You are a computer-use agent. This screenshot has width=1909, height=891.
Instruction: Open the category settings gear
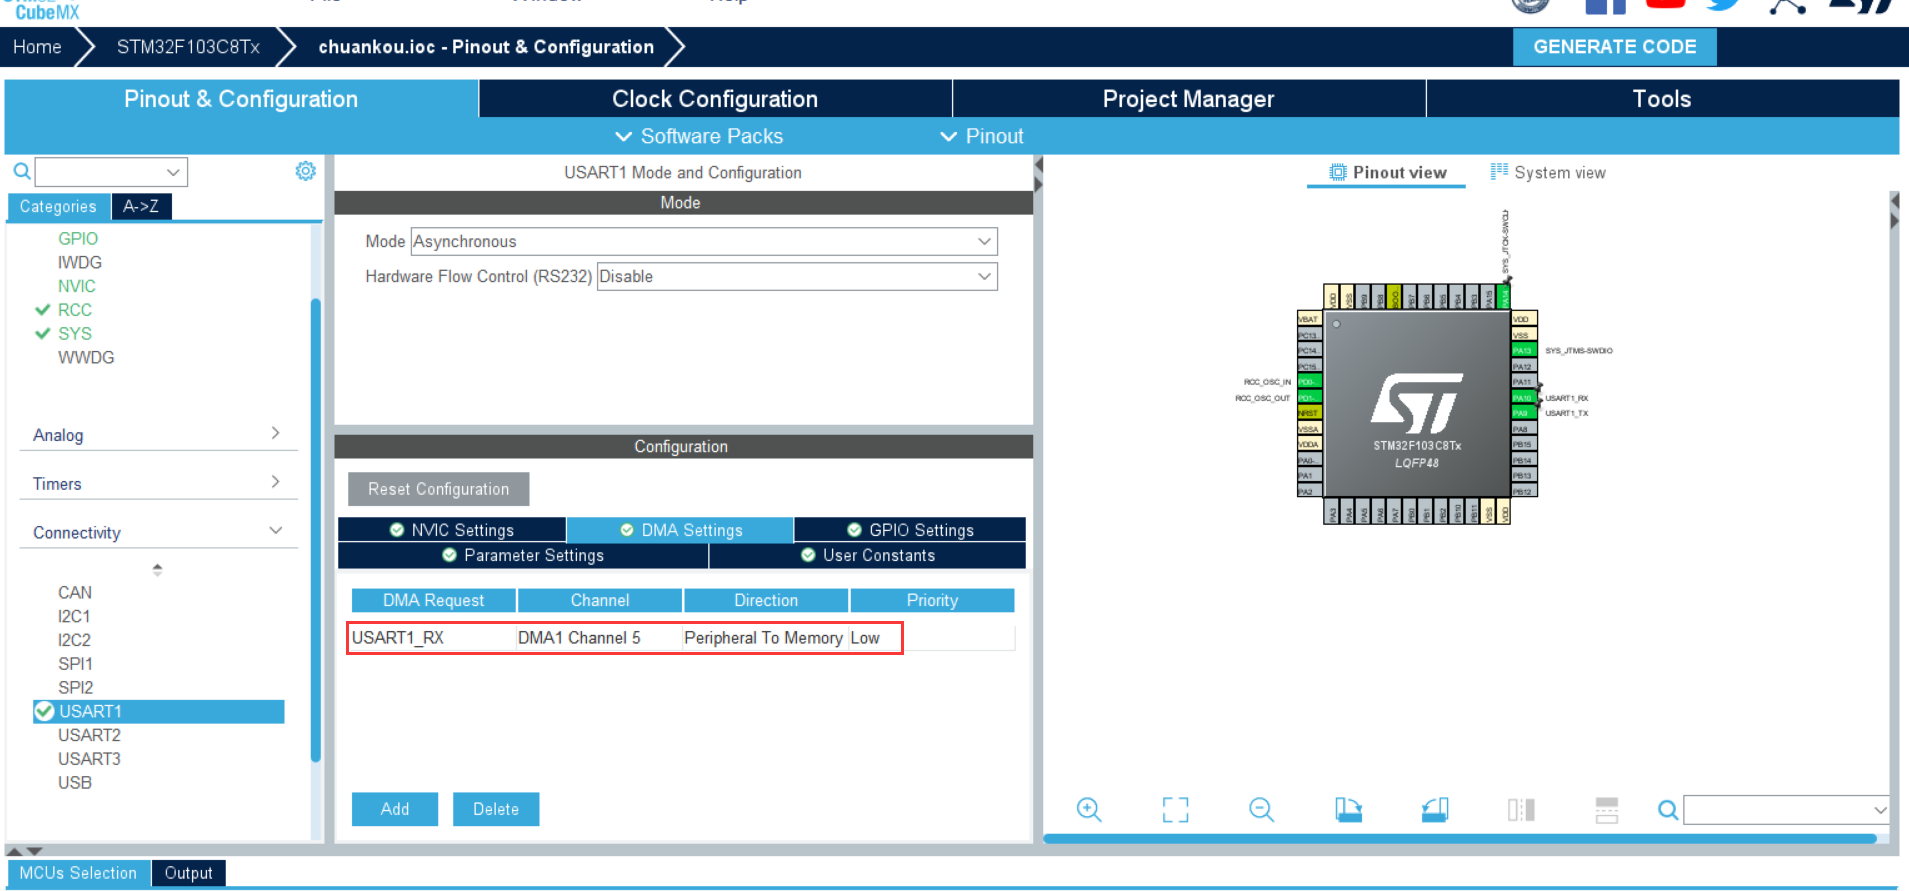pos(306,171)
